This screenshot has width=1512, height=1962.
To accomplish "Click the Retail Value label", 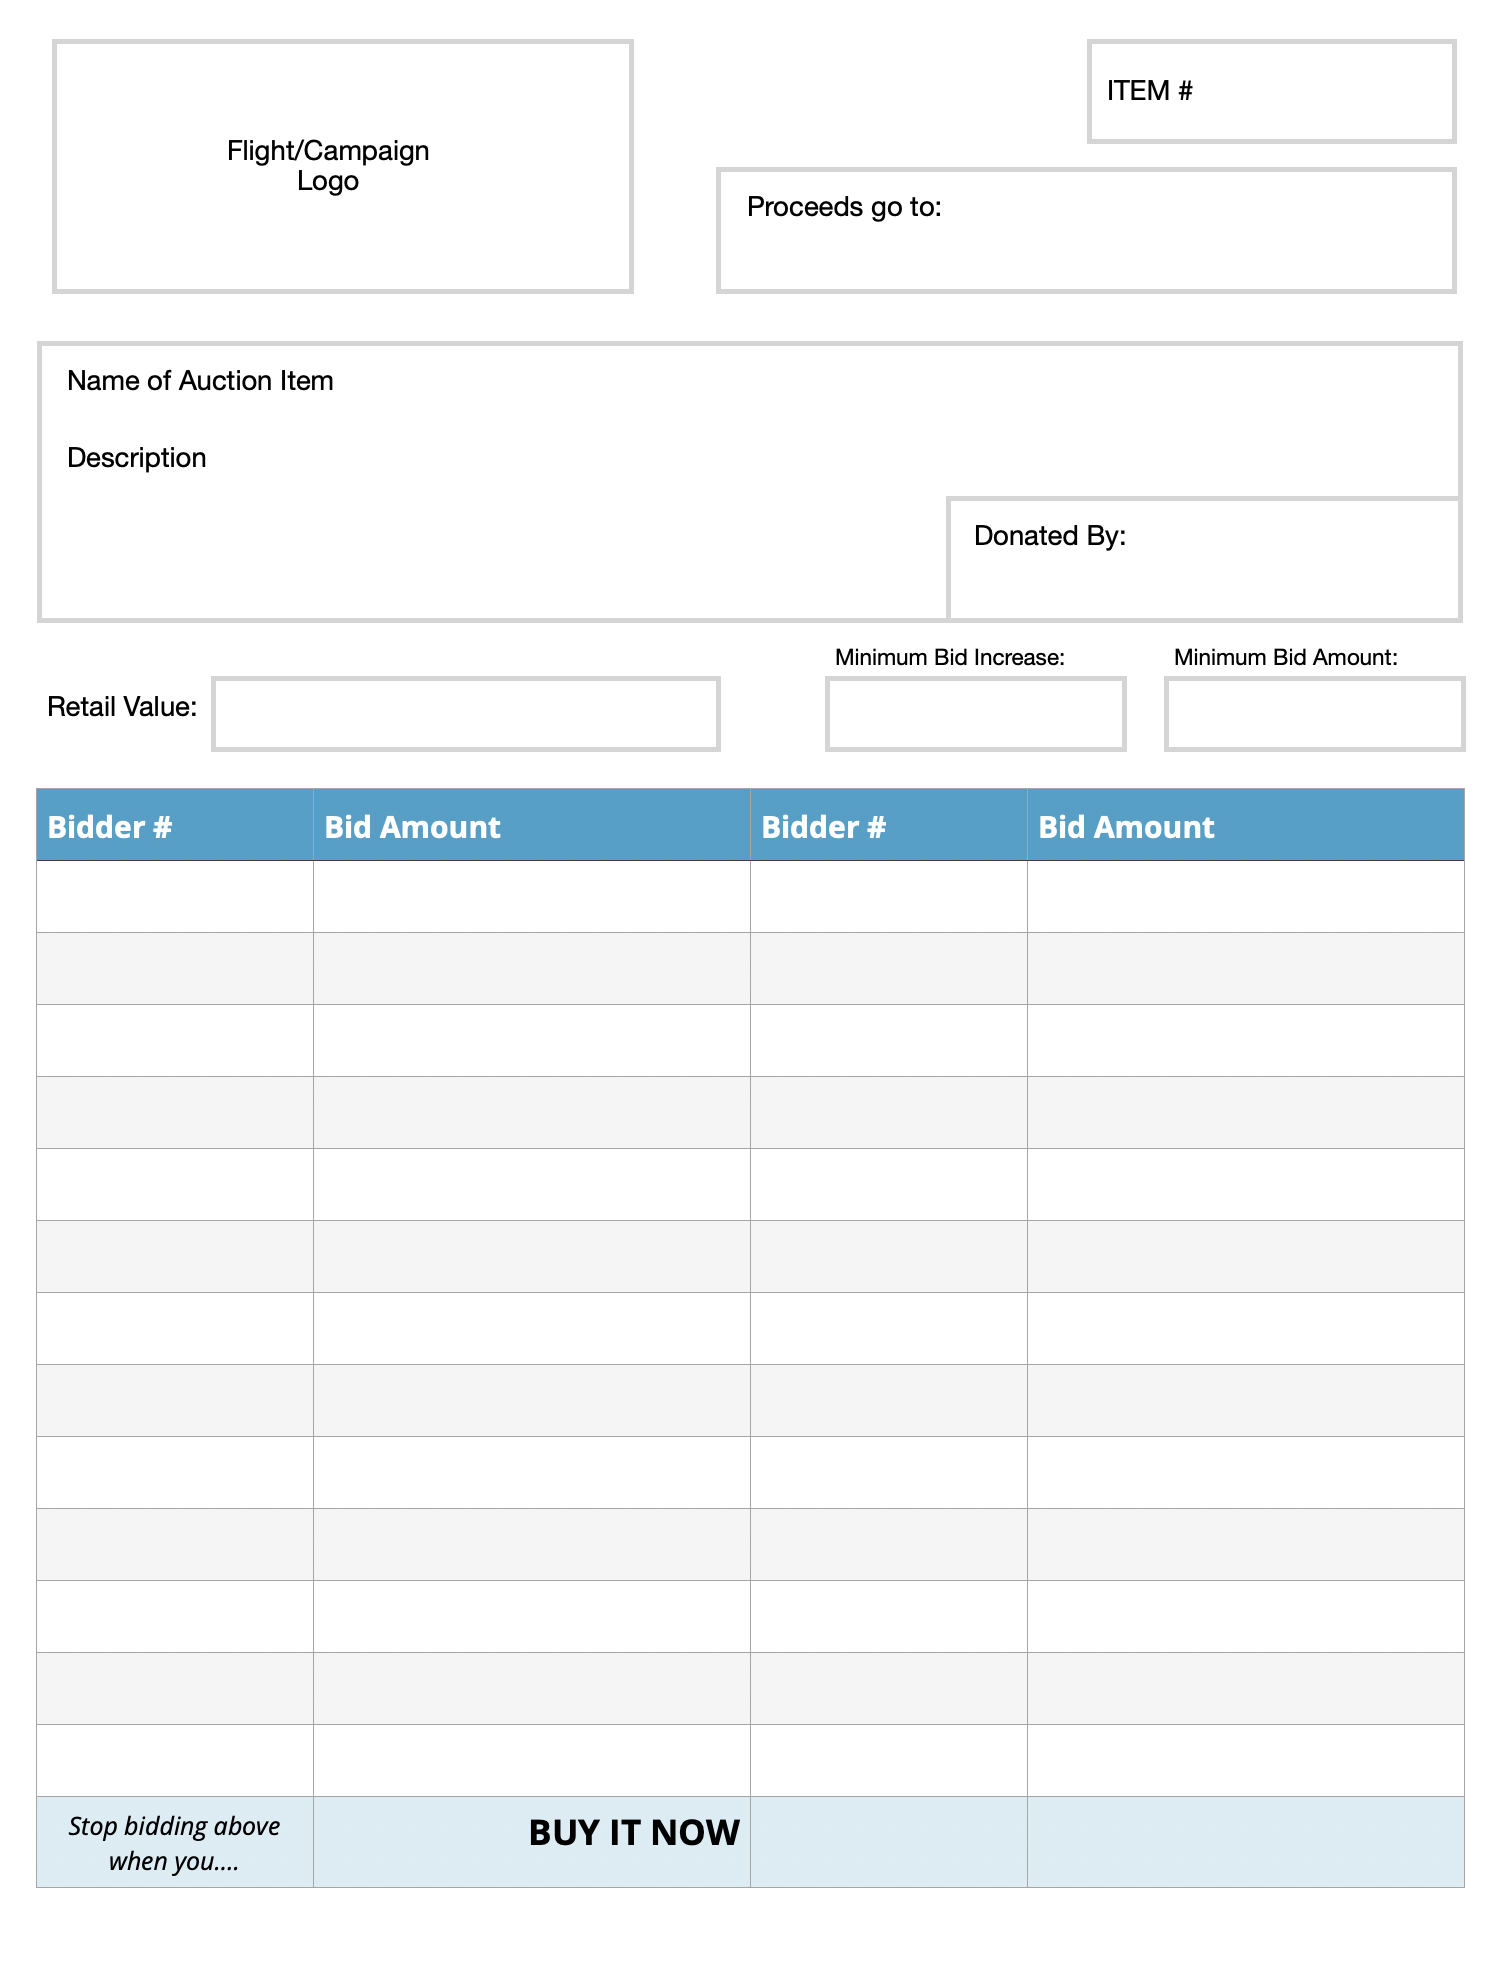I will (x=122, y=707).
